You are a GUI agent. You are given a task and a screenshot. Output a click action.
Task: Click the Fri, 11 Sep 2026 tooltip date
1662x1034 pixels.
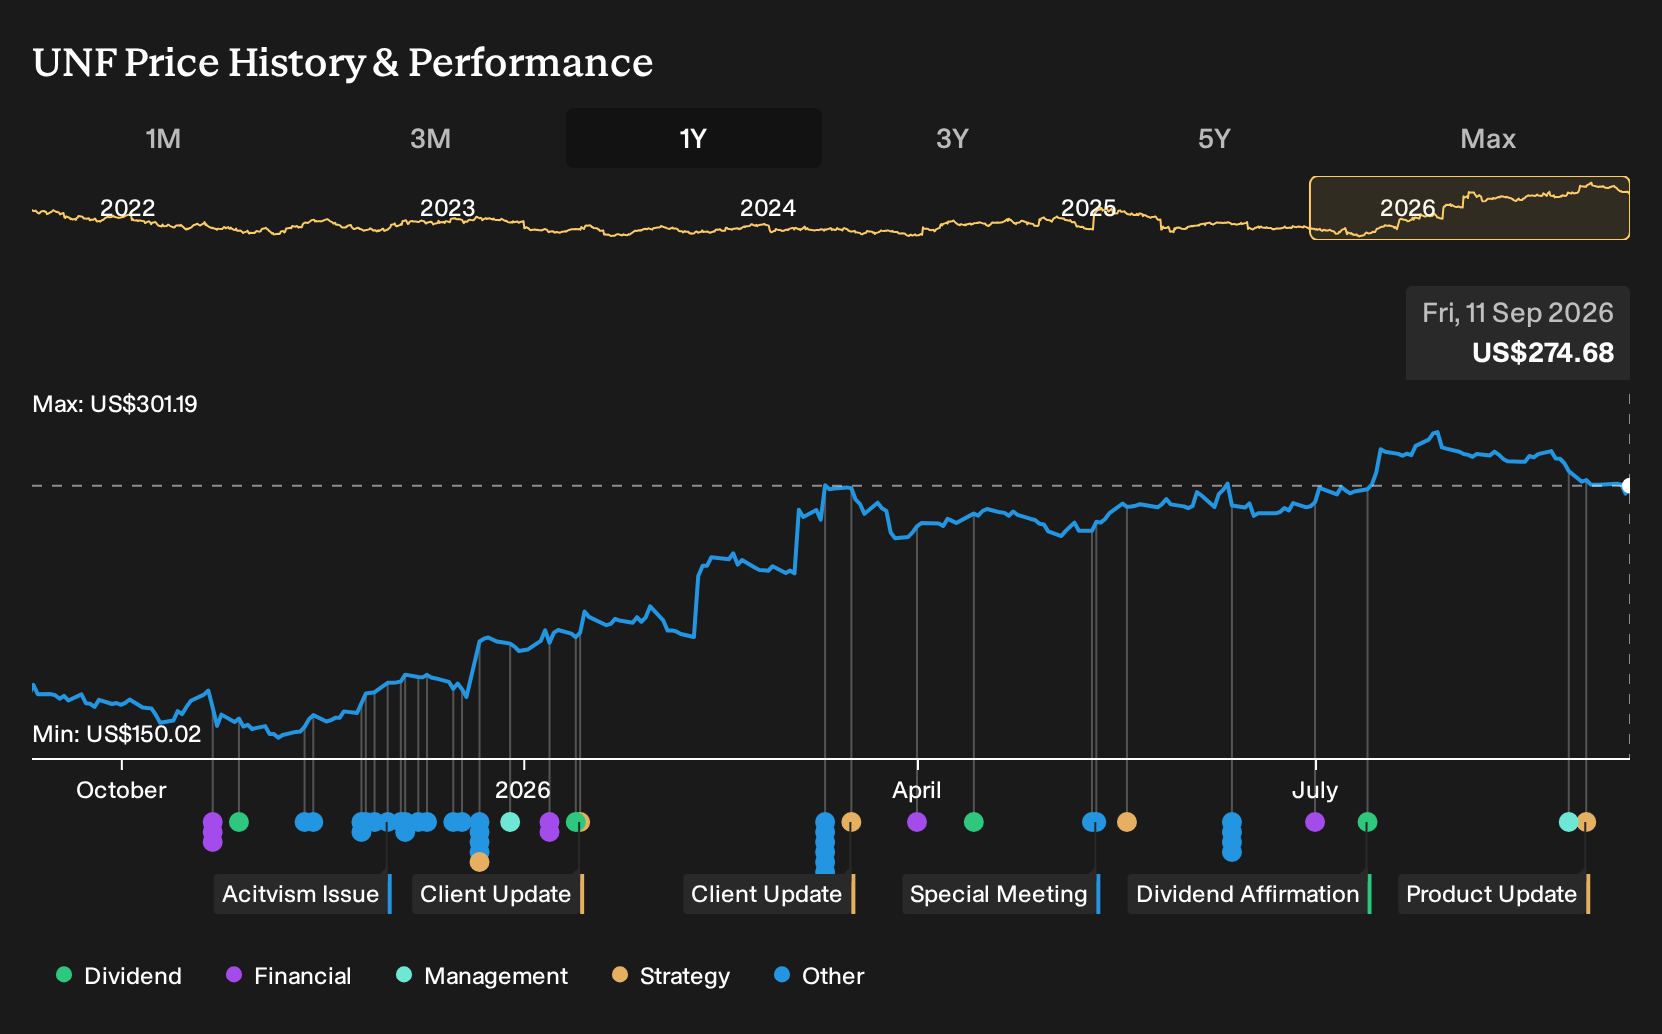1518,313
